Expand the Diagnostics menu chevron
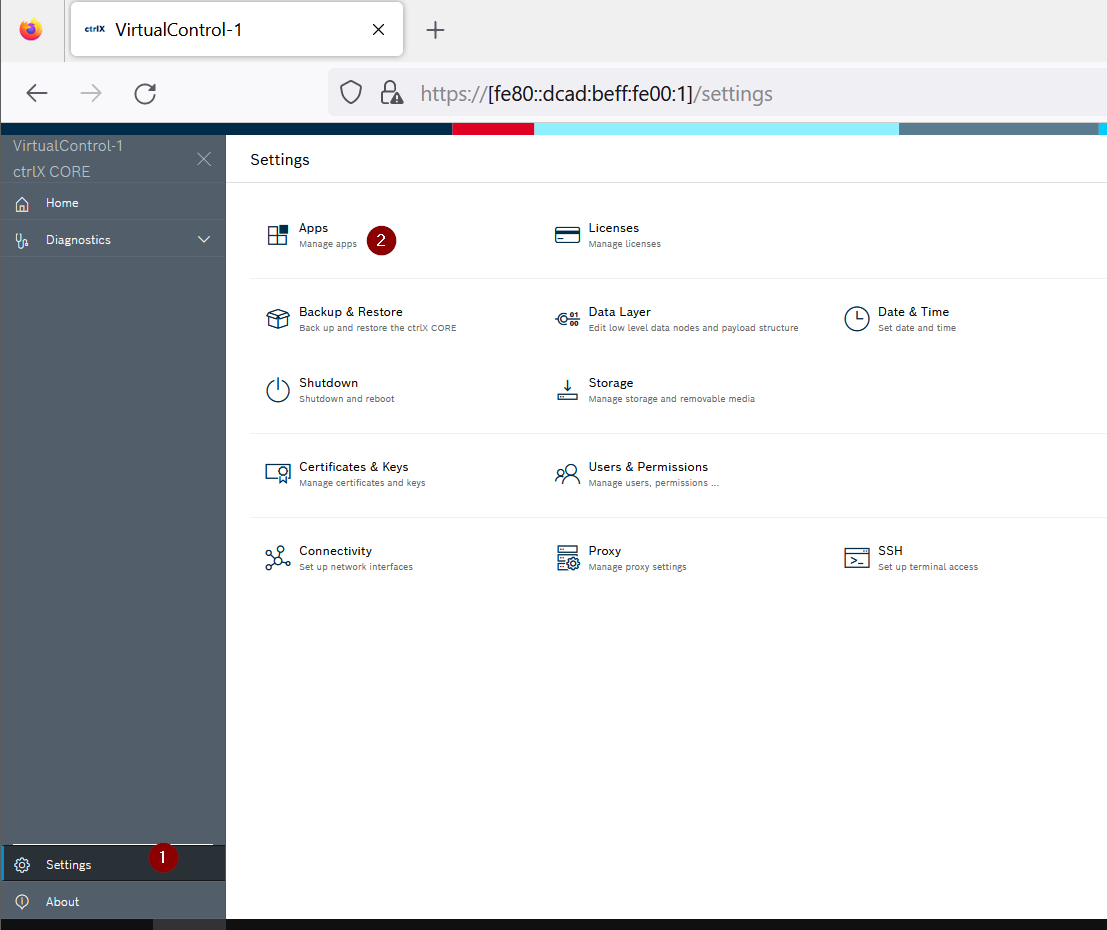This screenshot has width=1107, height=930. [203, 239]
